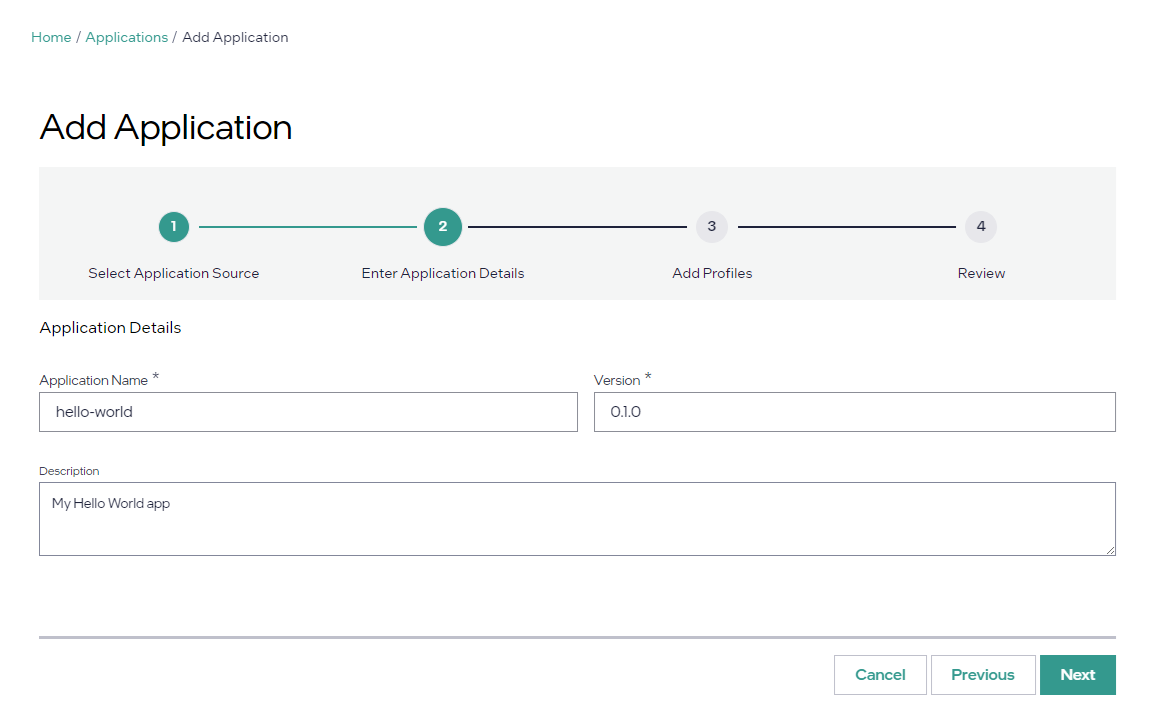
Task: Click the Add Application breadcrumb text
Action: (x=235, y=37)
